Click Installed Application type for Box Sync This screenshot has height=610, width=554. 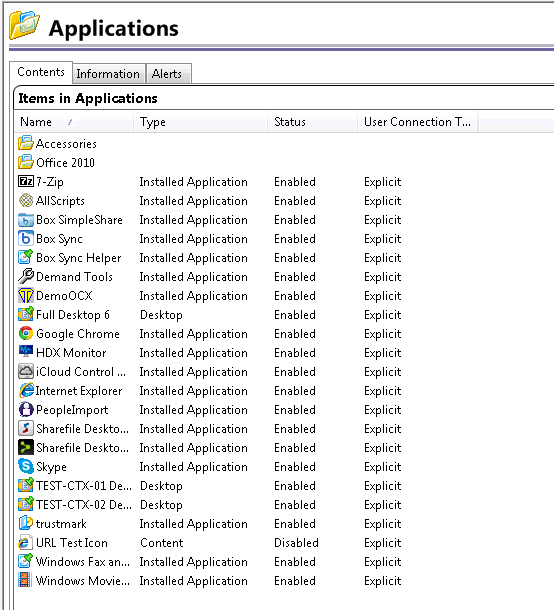(x=193, y=239)
